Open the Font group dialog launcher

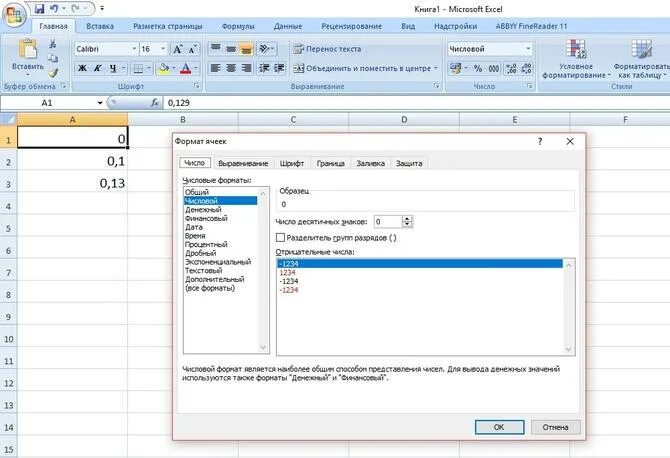(197, 86)
